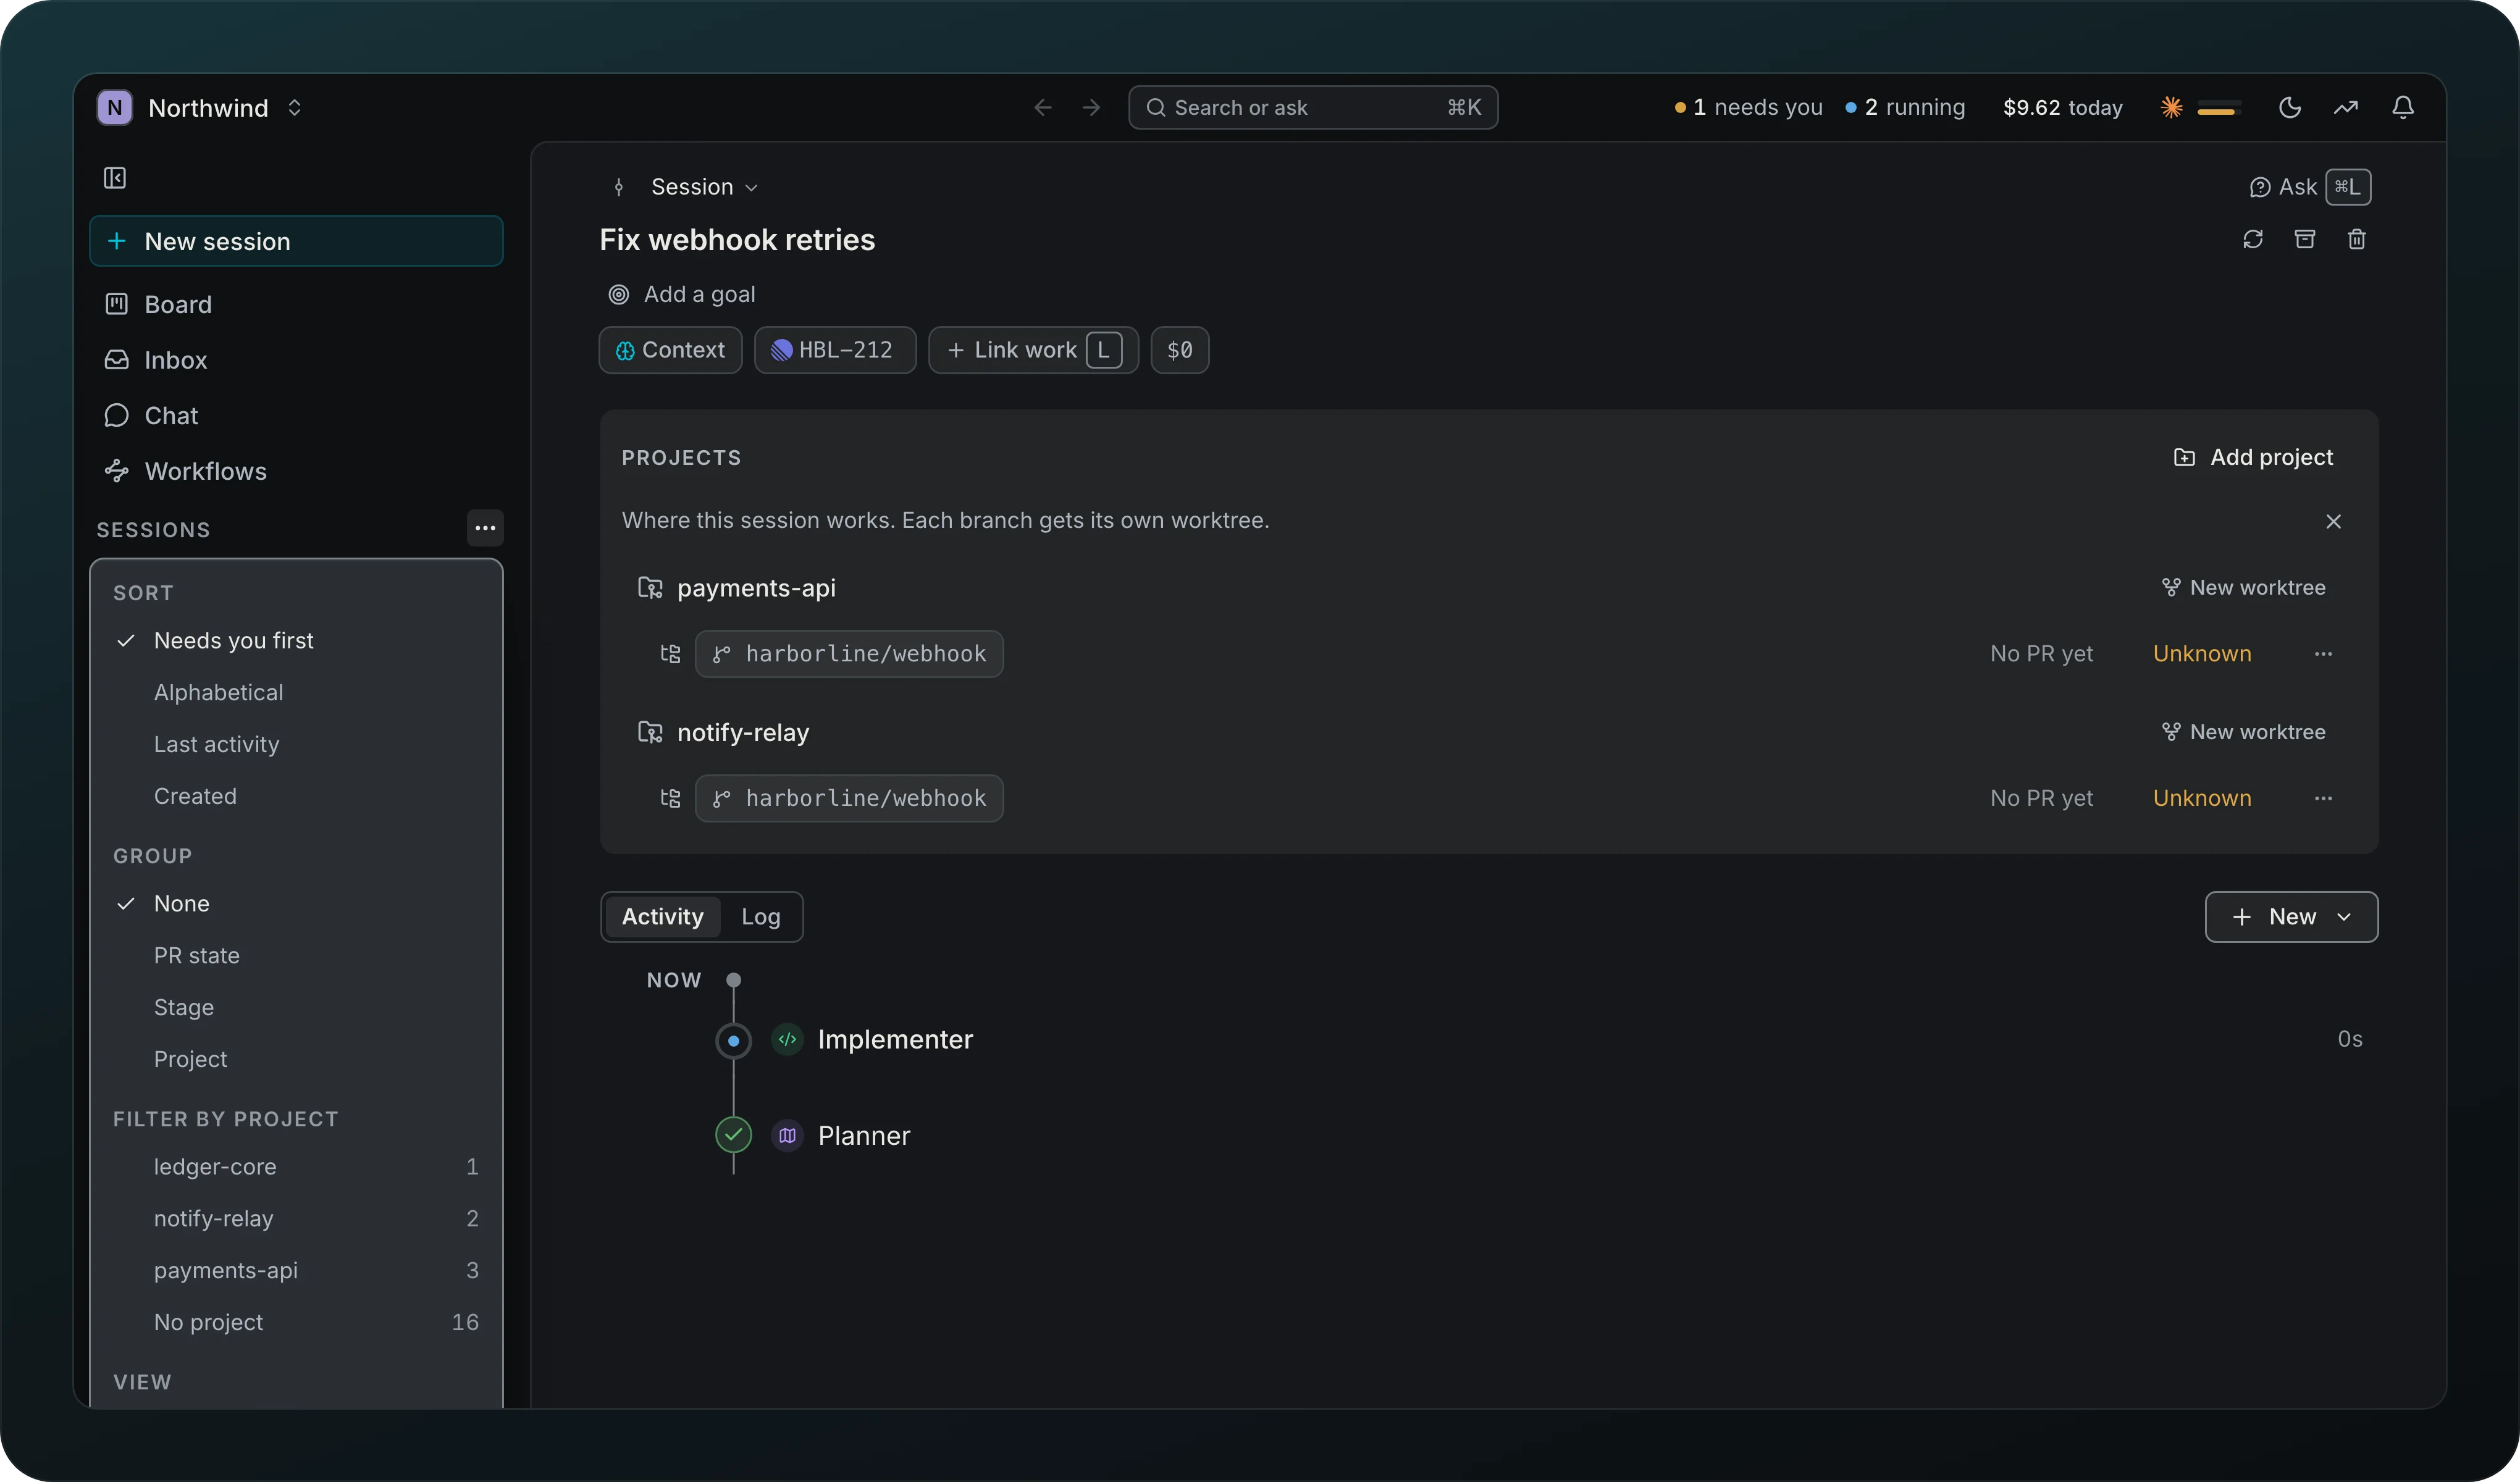Archive this session

(2305, 239)
